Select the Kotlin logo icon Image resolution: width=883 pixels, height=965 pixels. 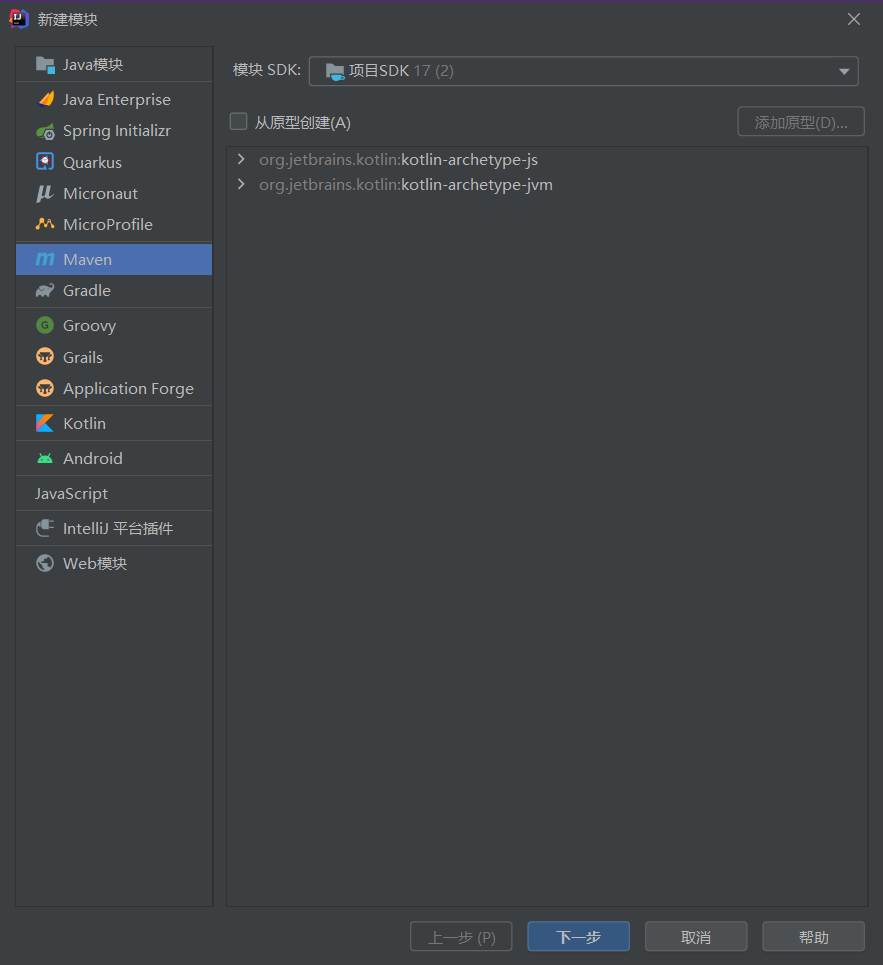pos(45,423)
